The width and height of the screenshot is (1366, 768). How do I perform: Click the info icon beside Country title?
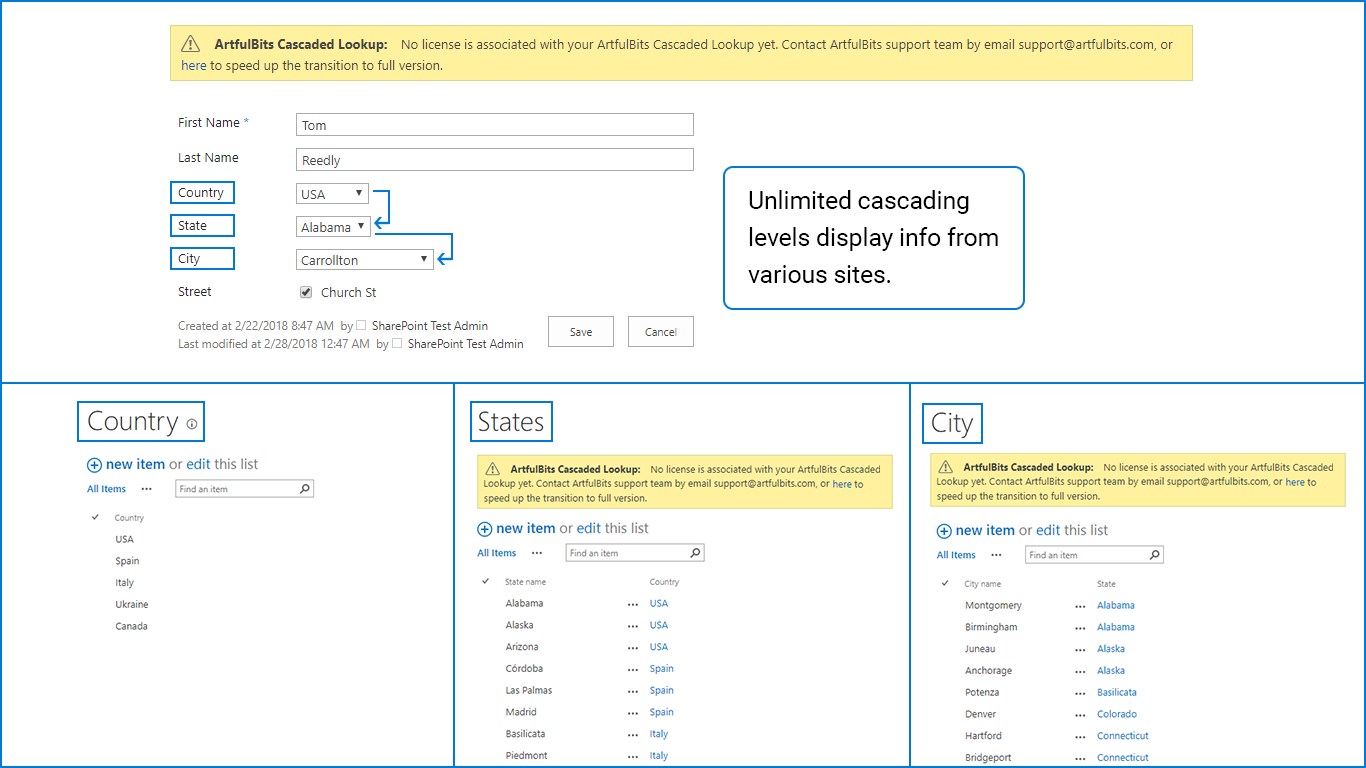[x=192, y=424]
